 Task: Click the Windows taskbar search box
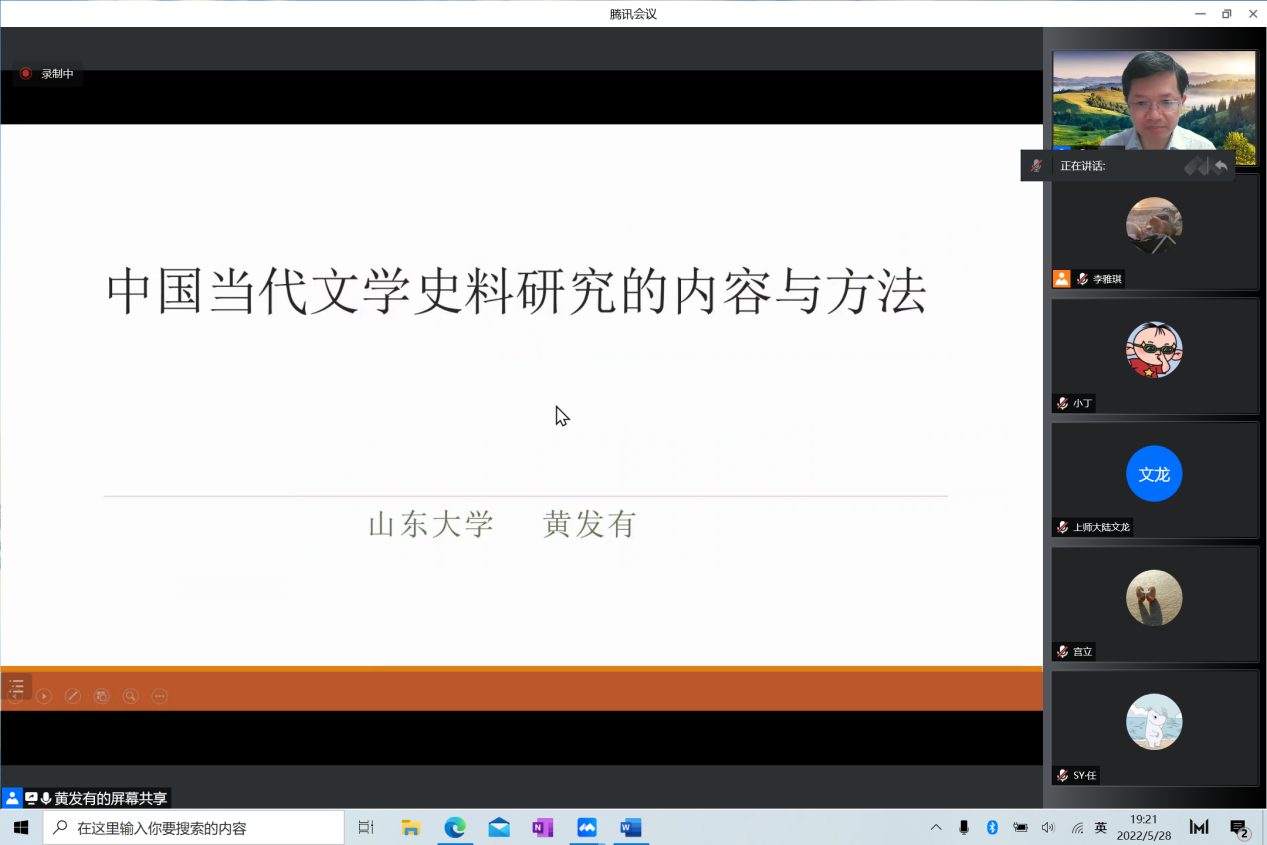tap(194, 828)
